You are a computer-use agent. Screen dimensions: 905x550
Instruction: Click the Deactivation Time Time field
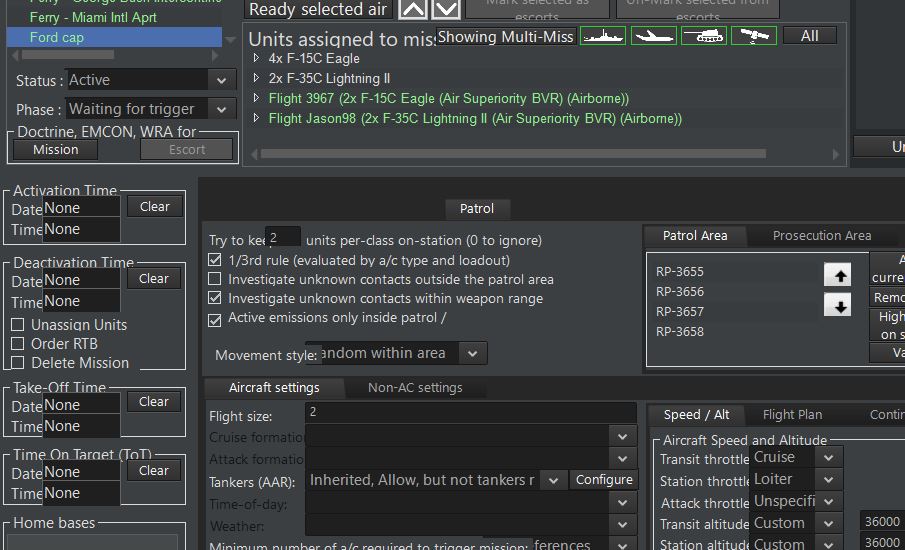point(81,301)
